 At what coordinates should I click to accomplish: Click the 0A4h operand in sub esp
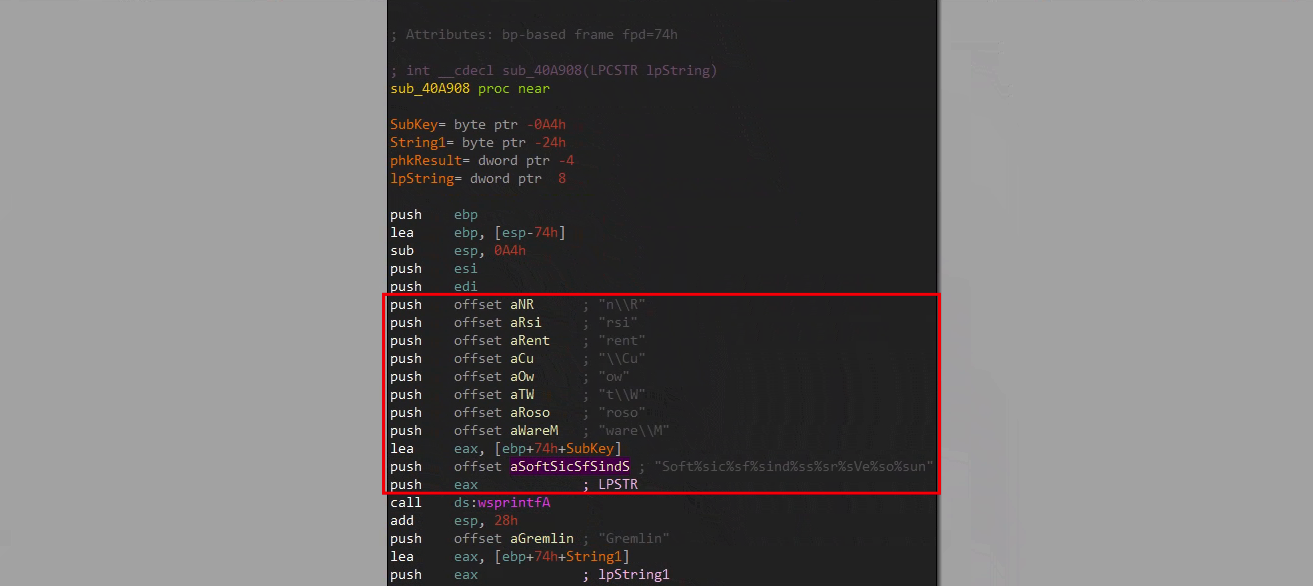coord(510,251)
